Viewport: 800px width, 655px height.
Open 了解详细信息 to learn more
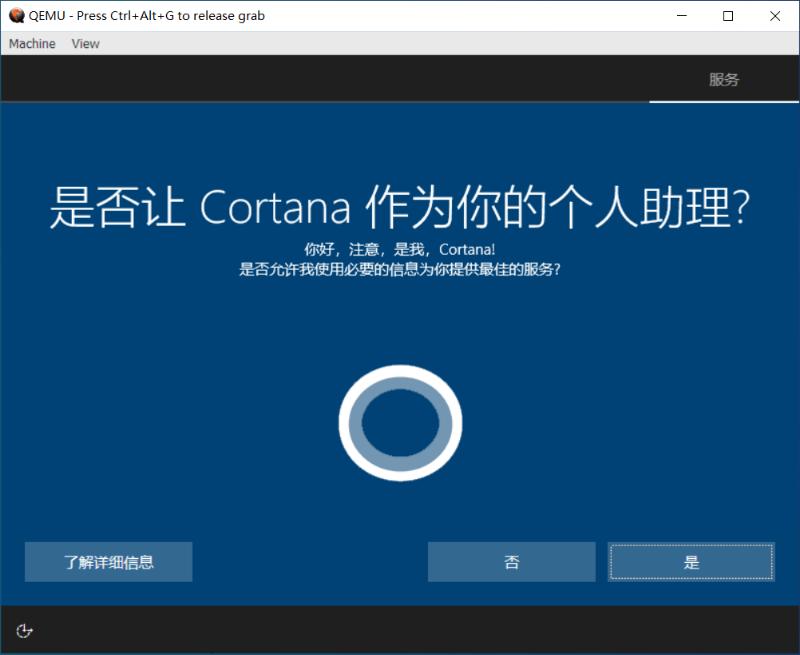108,562
